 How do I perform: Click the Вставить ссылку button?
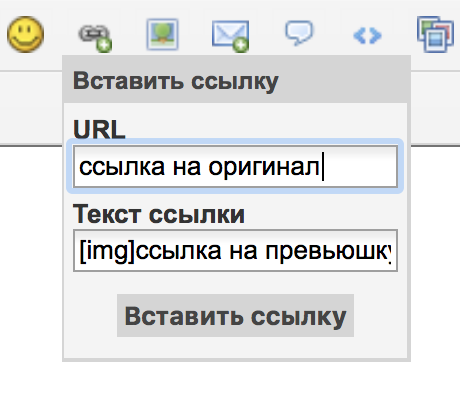235,315
